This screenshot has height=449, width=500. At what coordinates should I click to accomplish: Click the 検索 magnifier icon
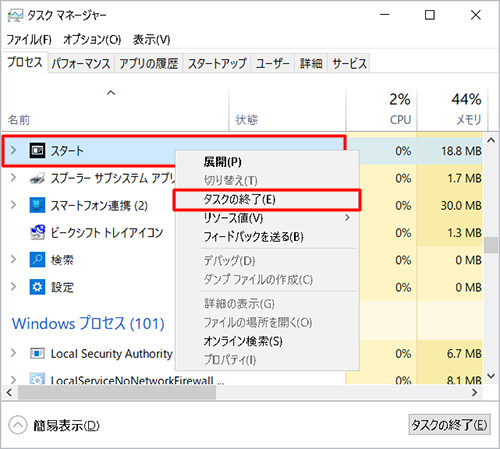[x=37, y=260]
